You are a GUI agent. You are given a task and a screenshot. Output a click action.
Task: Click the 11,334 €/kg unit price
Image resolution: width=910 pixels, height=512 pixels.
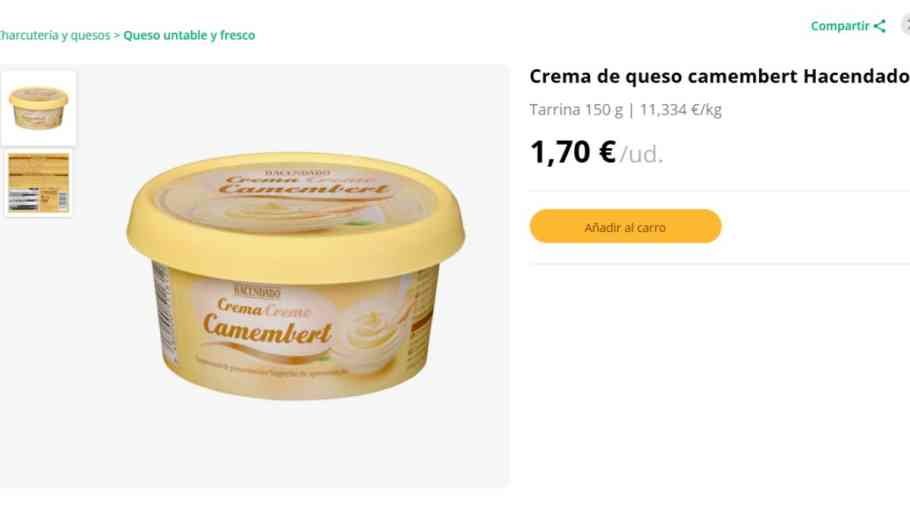click(x=680, y=110)
